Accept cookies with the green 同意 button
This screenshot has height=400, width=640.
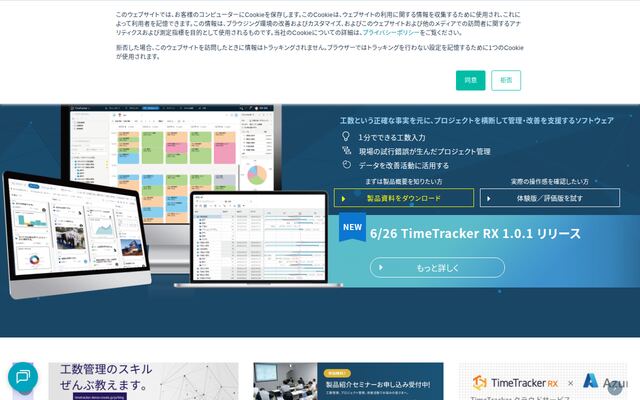click(471, 80)
